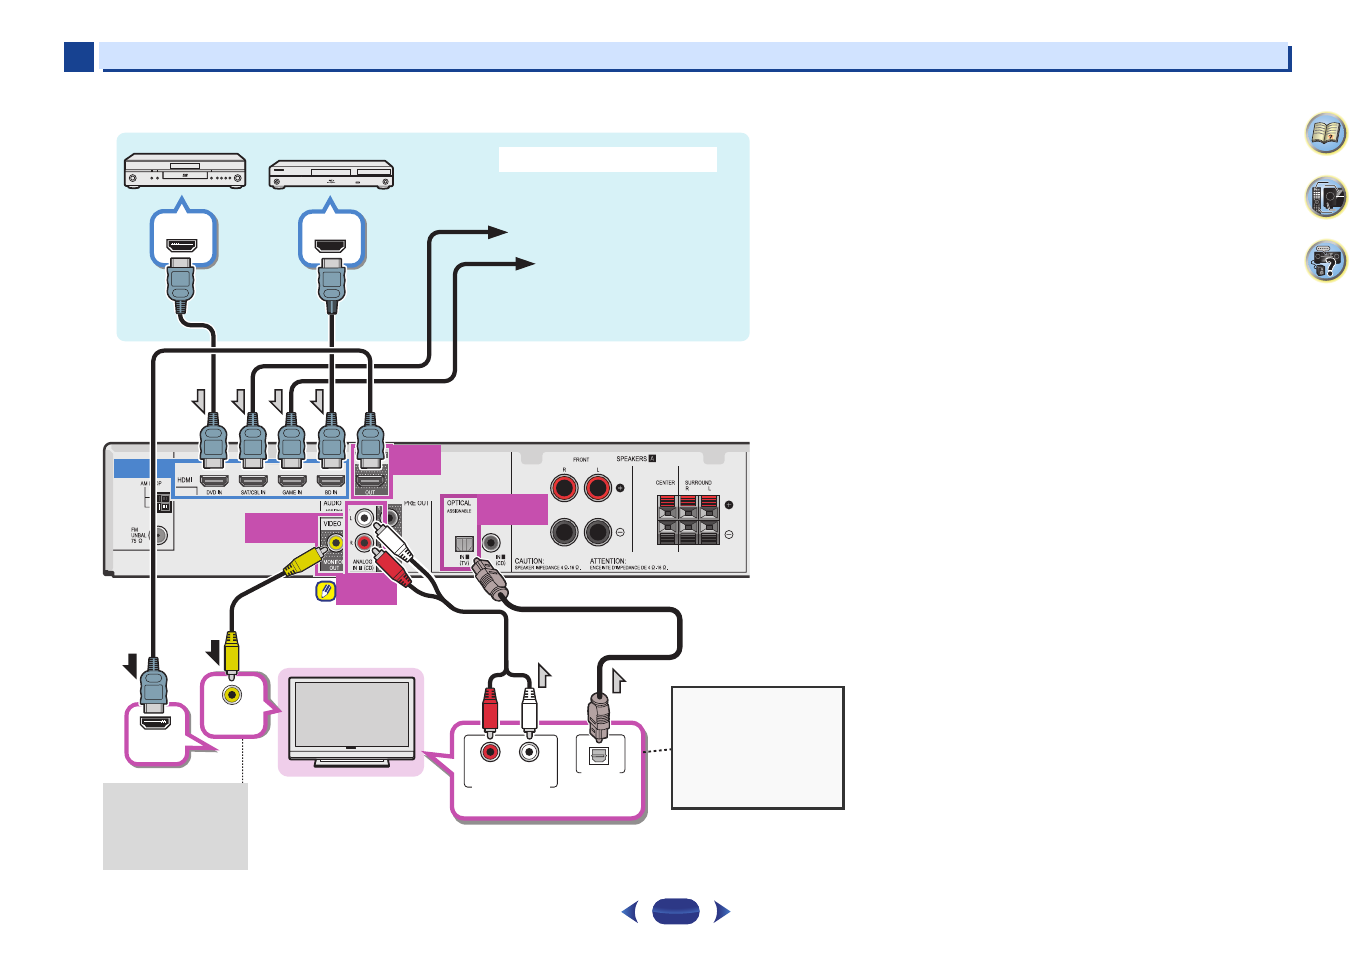
Task: Go to the next page arrow
Action: (722, 911)
